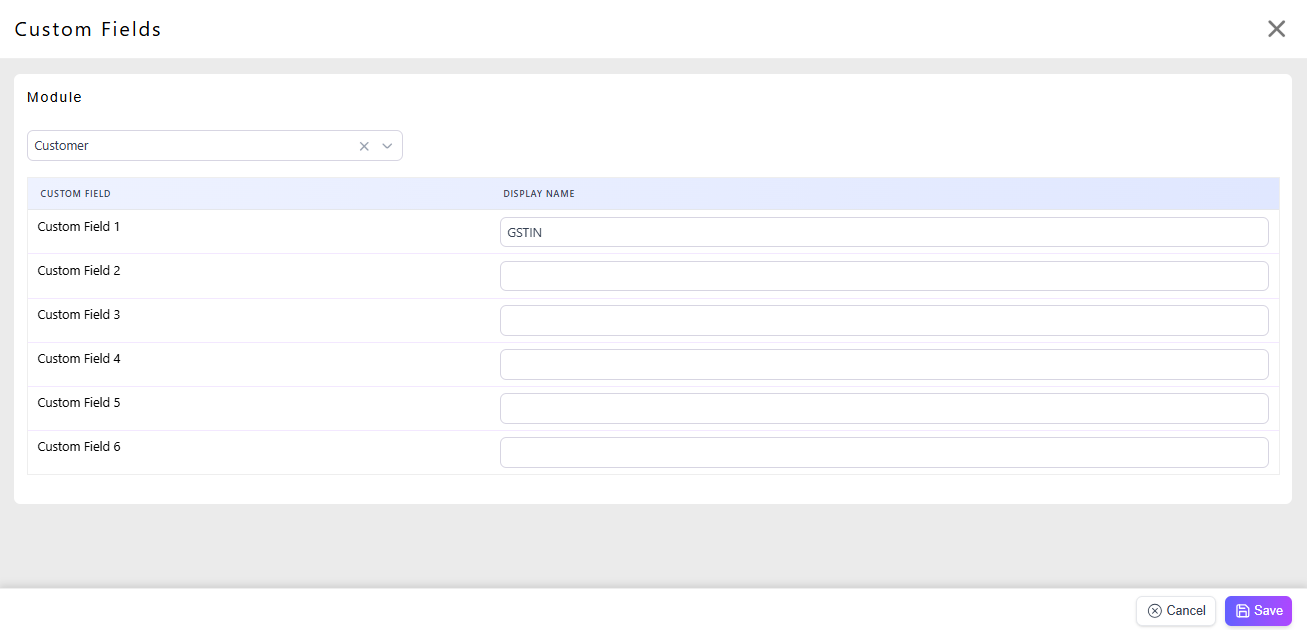The height and width of the screenshot is (630, 1307).
Task: Expand the Module dropdown chevron
Action: click(x=388, y=146)
